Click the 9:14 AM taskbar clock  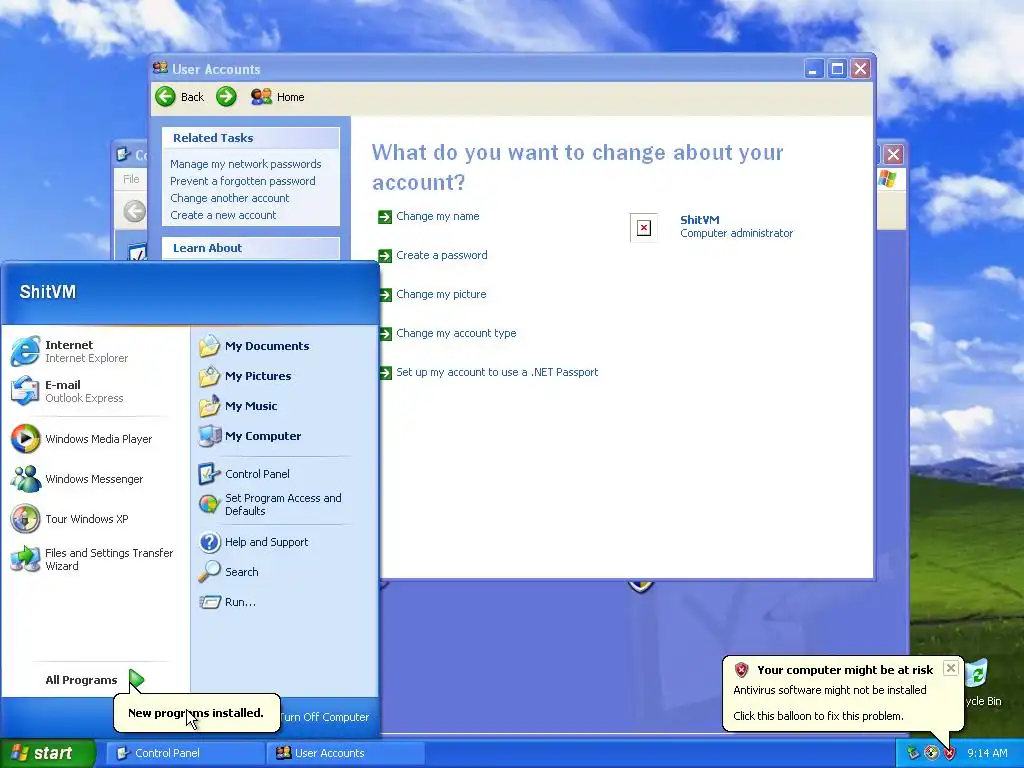tap(987, 753)
